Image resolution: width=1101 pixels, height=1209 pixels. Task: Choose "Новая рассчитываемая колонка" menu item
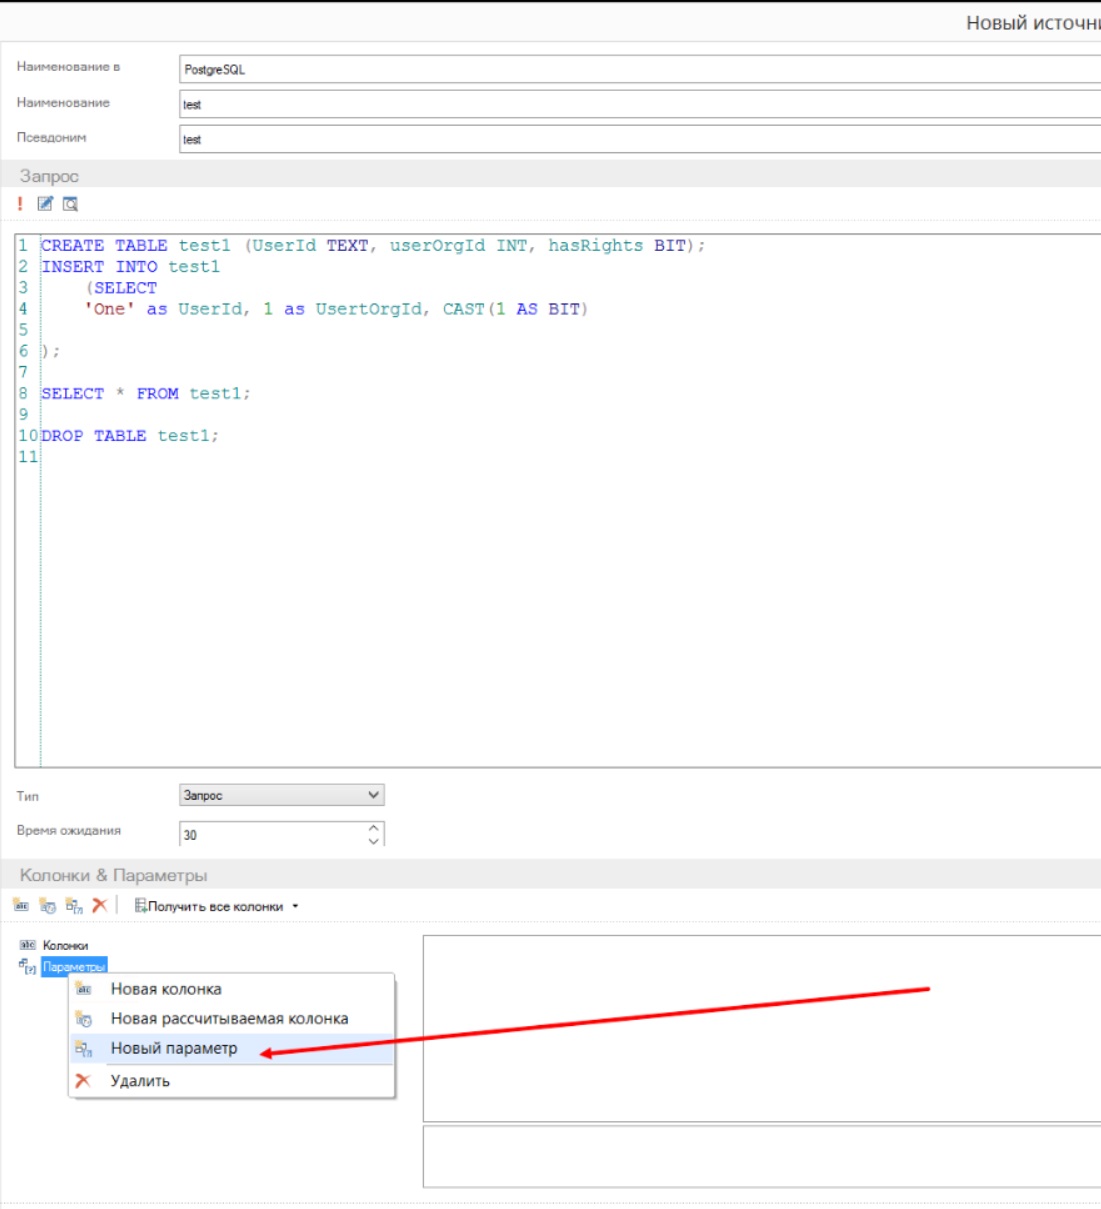(x=229, y=1019)
